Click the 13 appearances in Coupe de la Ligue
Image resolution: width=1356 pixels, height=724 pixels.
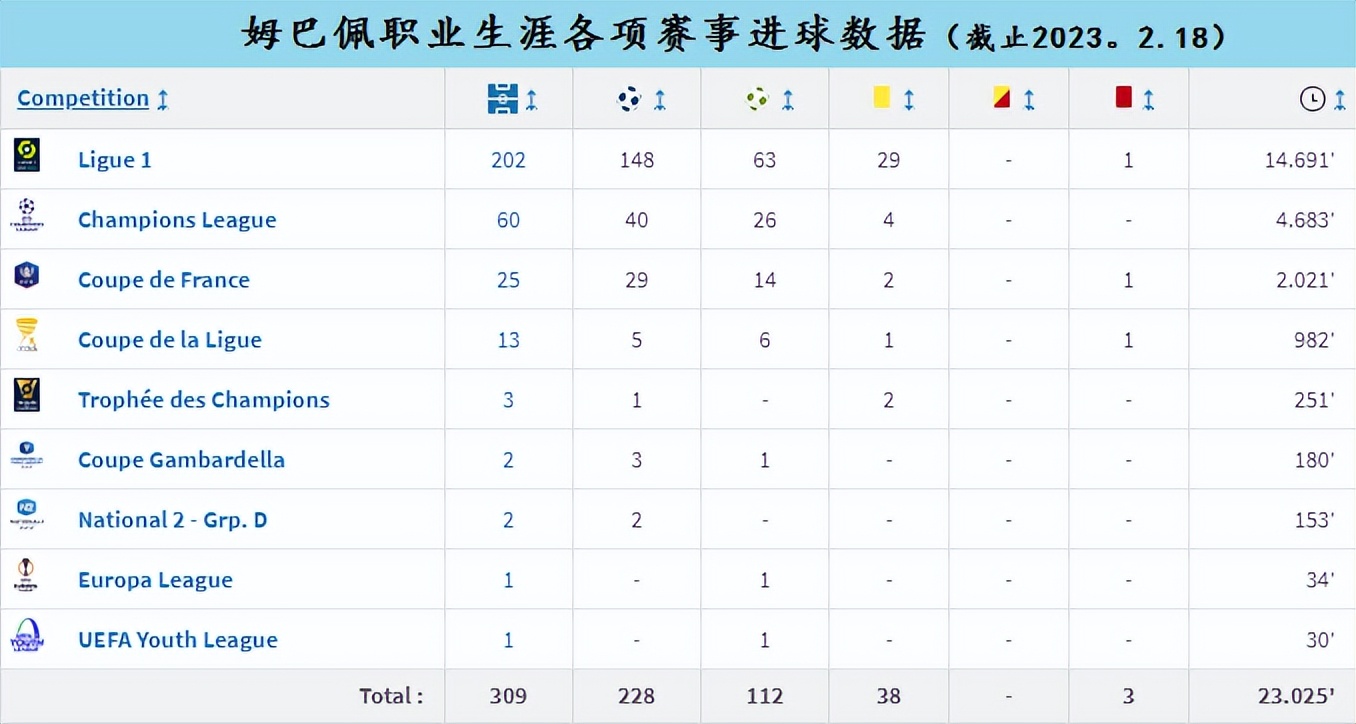tap(508, 340)
